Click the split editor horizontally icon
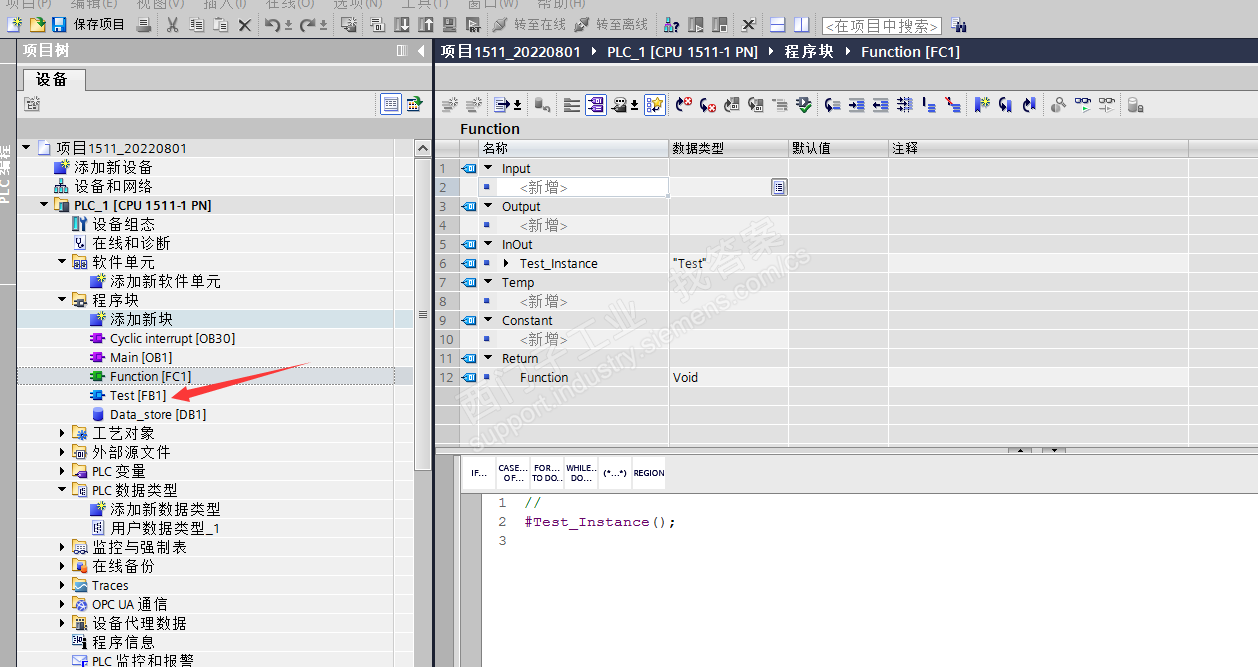Image resolution: width=1258 pixels, height=667 pixels. point(778,24)
